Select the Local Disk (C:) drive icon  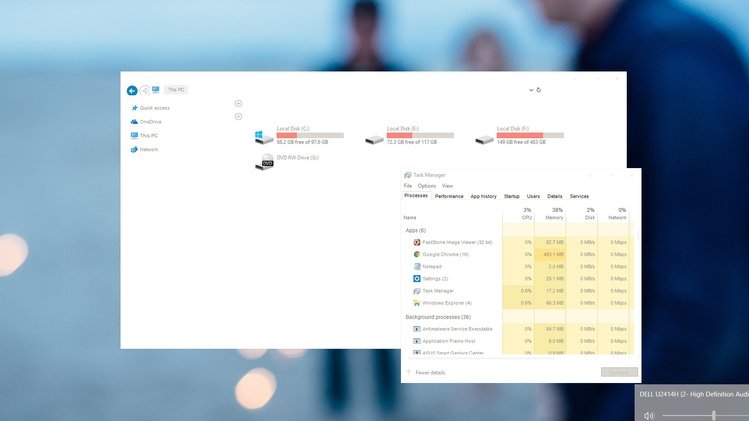(x=264, y=137)
